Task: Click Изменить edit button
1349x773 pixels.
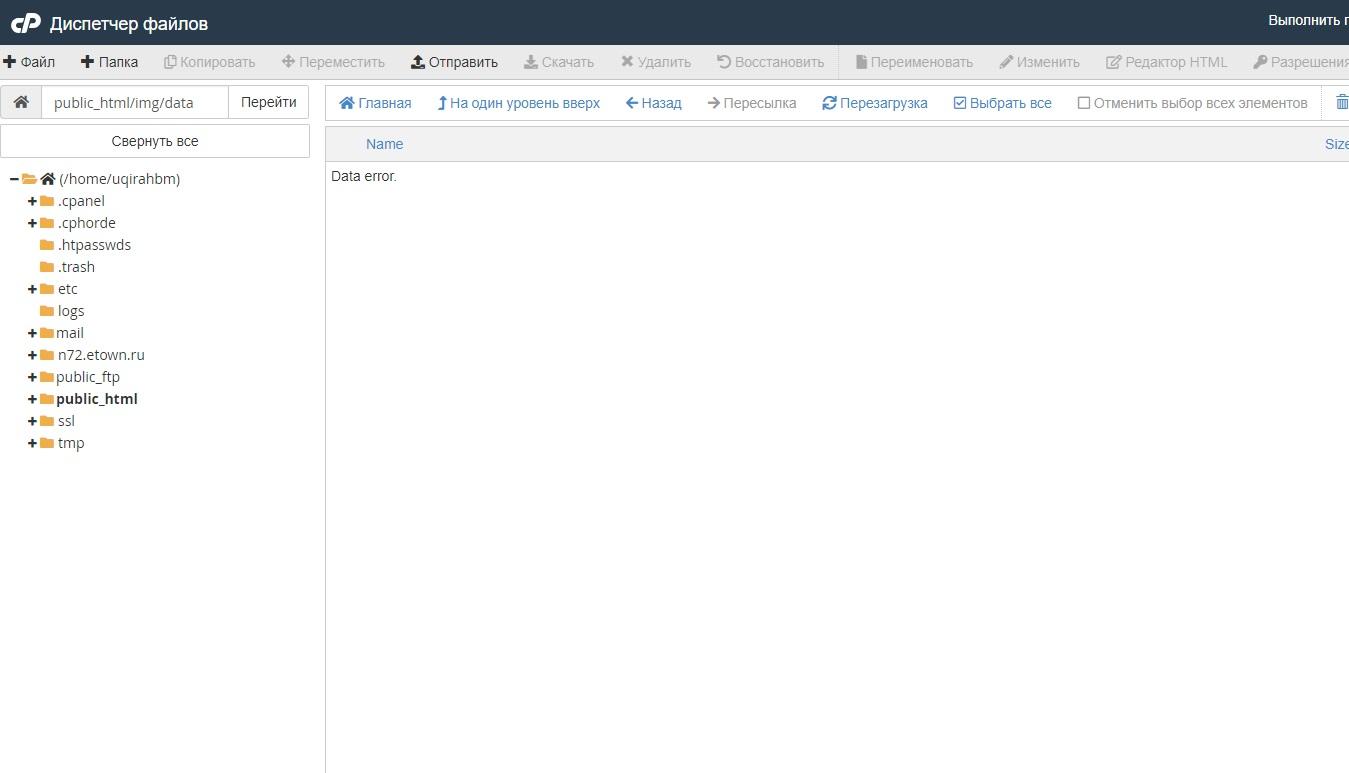Action: (1040, 62)
